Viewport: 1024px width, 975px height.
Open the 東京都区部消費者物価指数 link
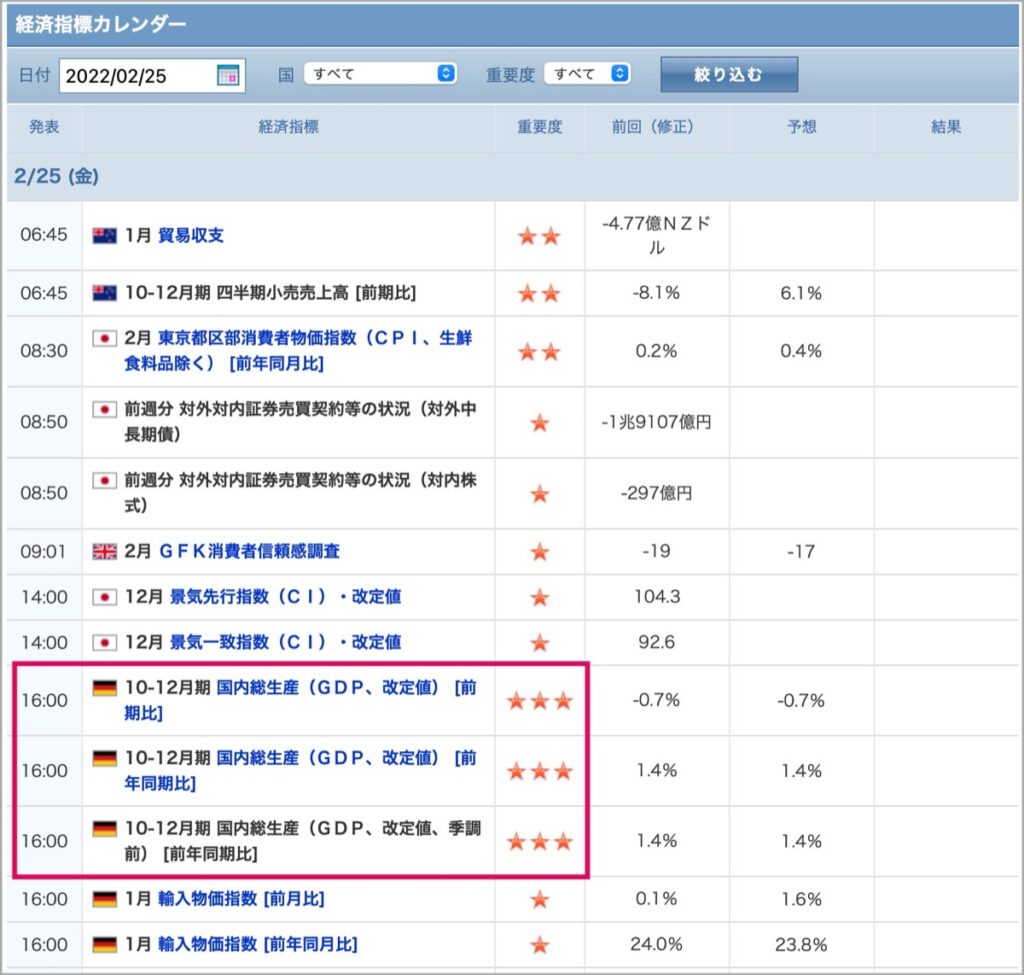pos(298,351)
